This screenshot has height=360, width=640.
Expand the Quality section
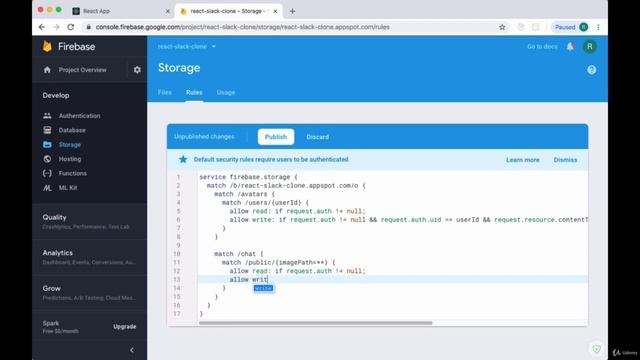[89, 221]
